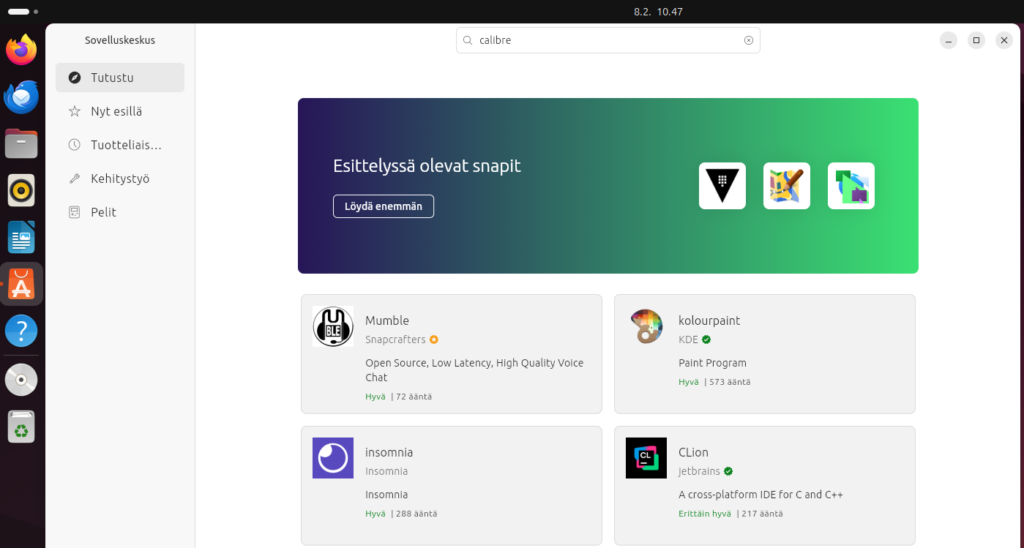Launch Firefox from the dock
1024x548 pixels.
point(21,50)
